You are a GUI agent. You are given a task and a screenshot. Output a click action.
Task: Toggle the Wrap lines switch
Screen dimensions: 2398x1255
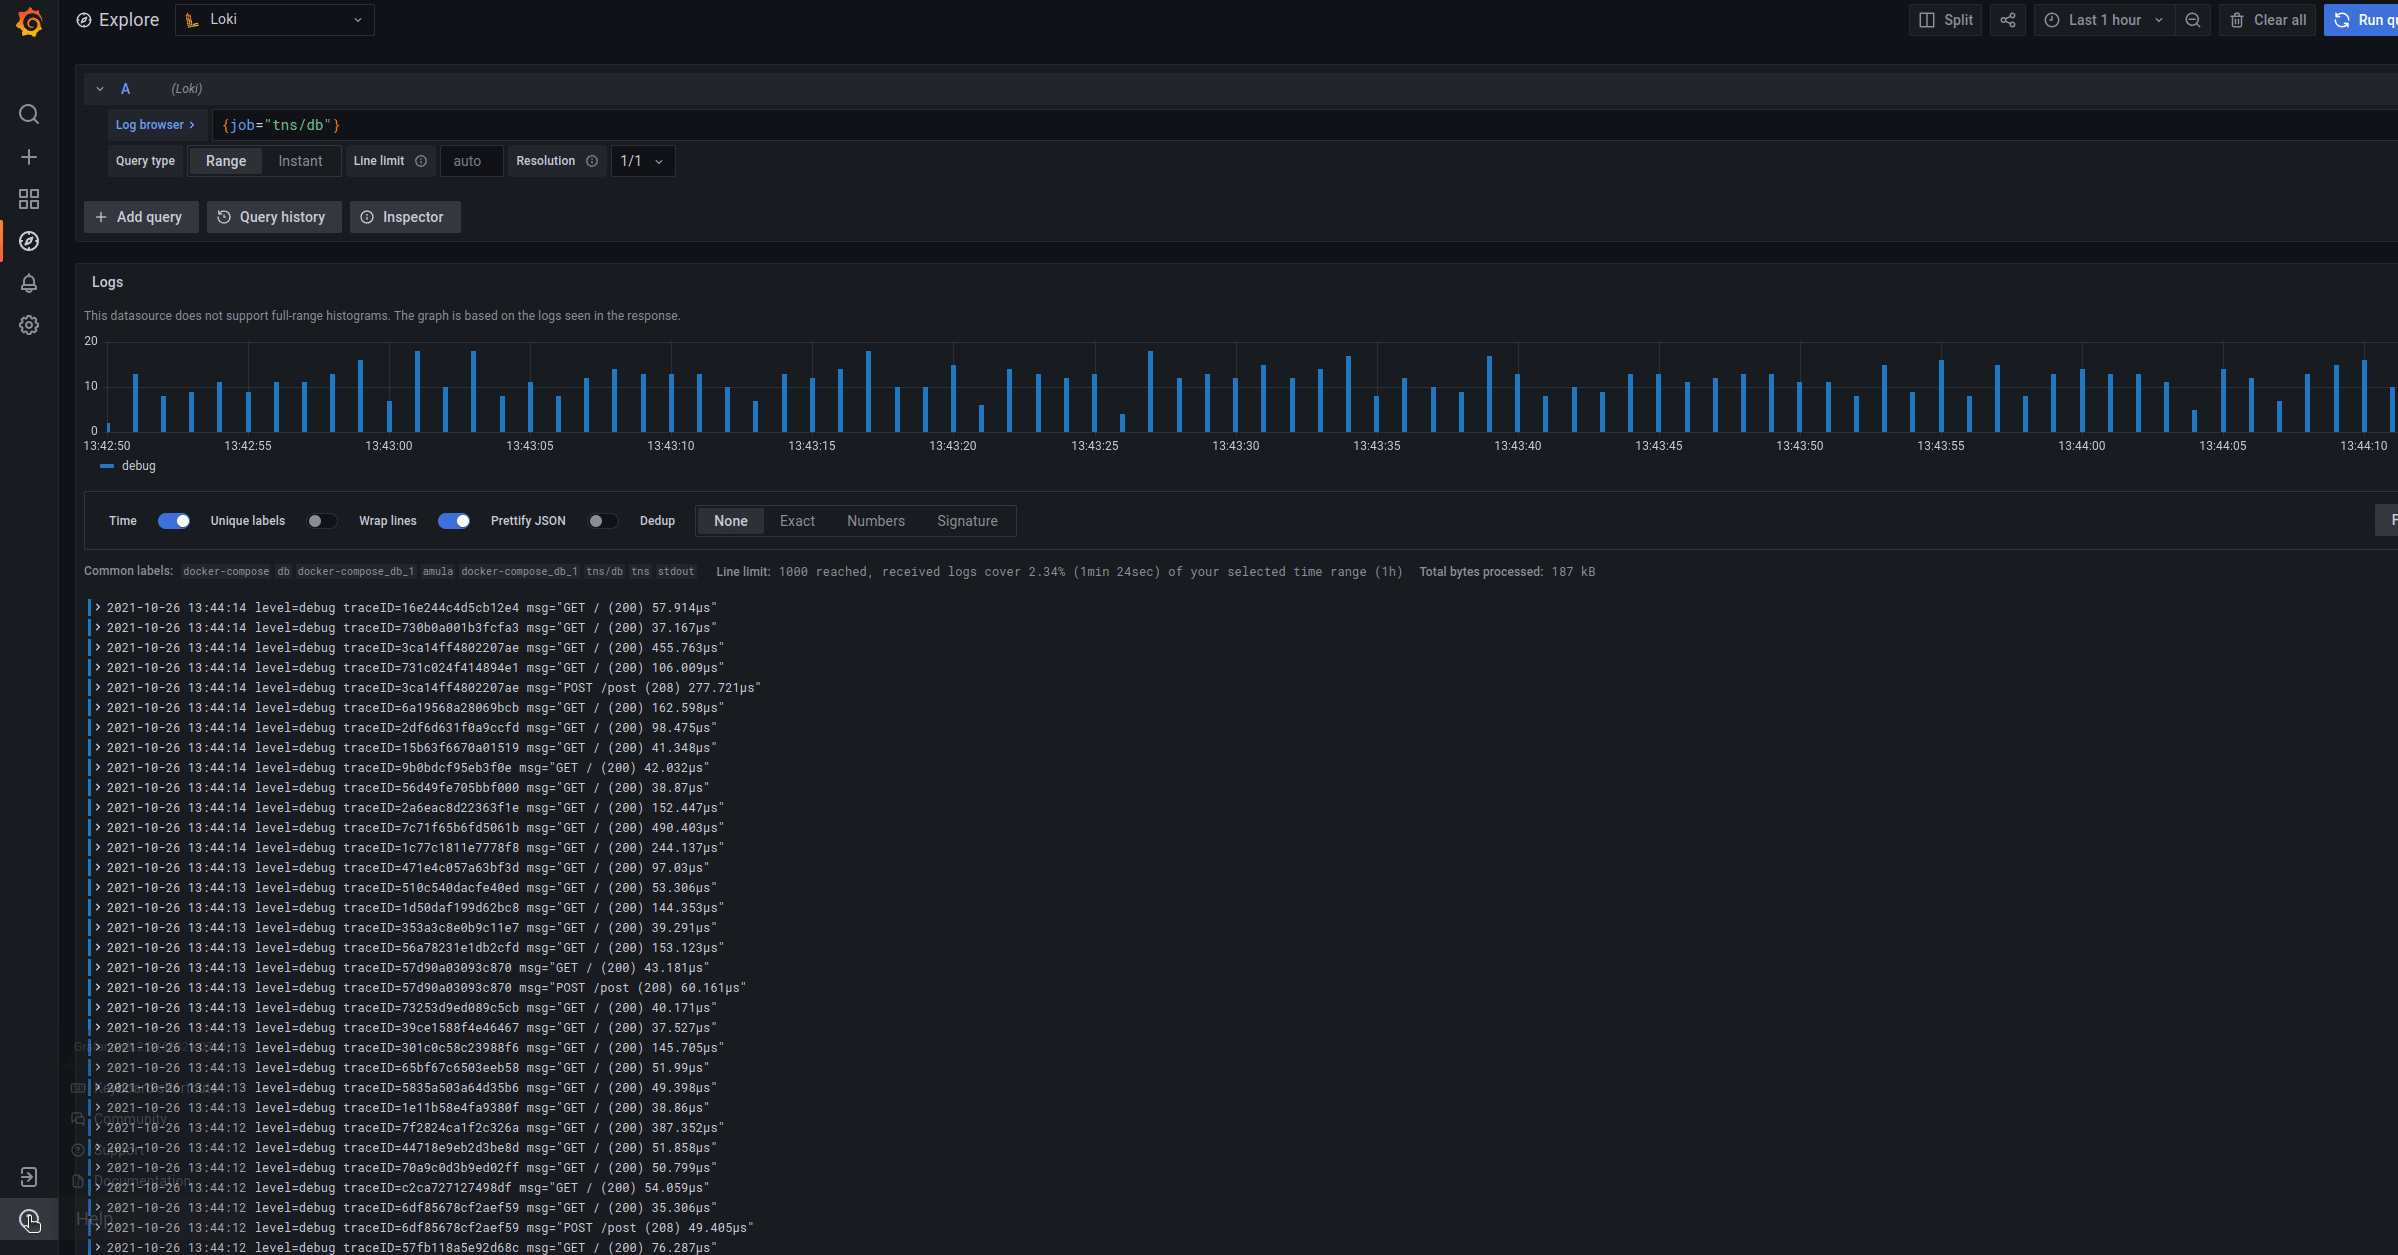tap(454, 521)
